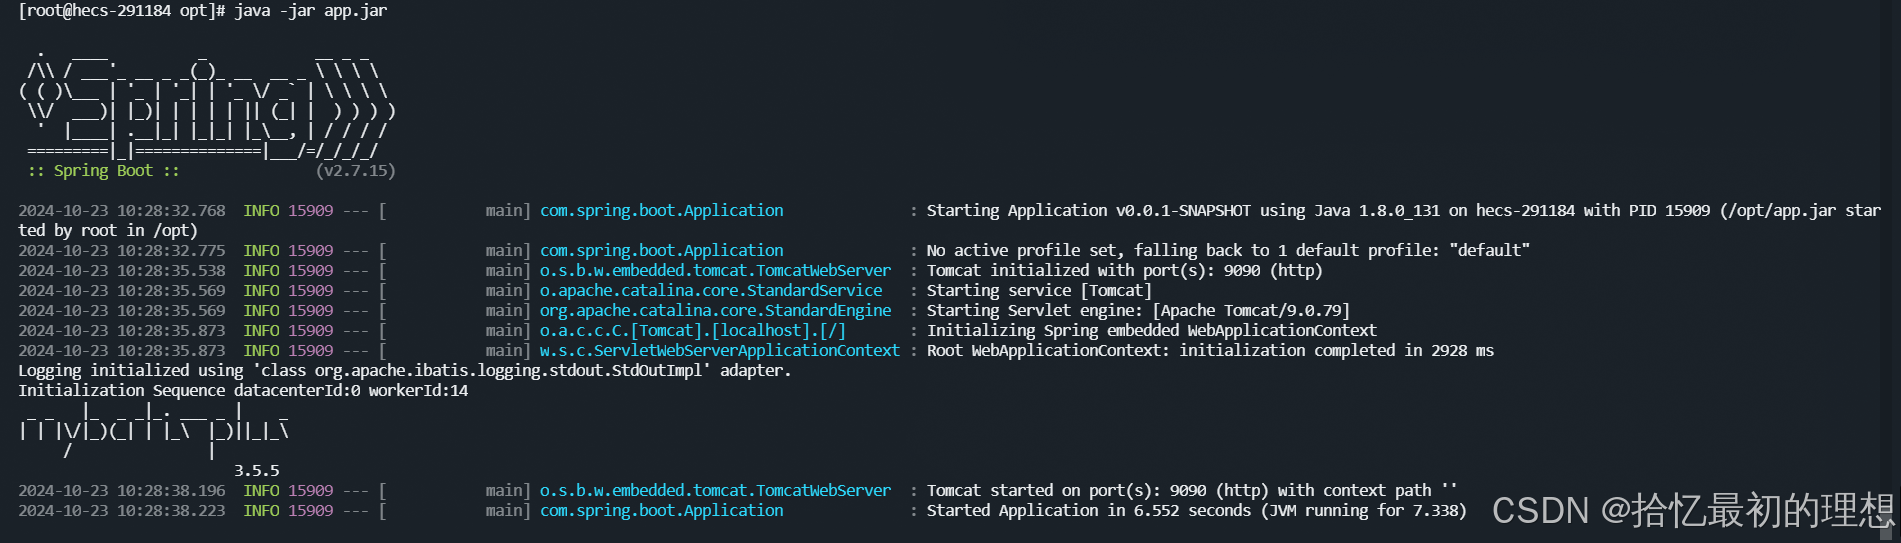The image size is (1901, 543).
Task: Click 'initialization completed in 2928 ms' message
Action: pos(1336,351)
